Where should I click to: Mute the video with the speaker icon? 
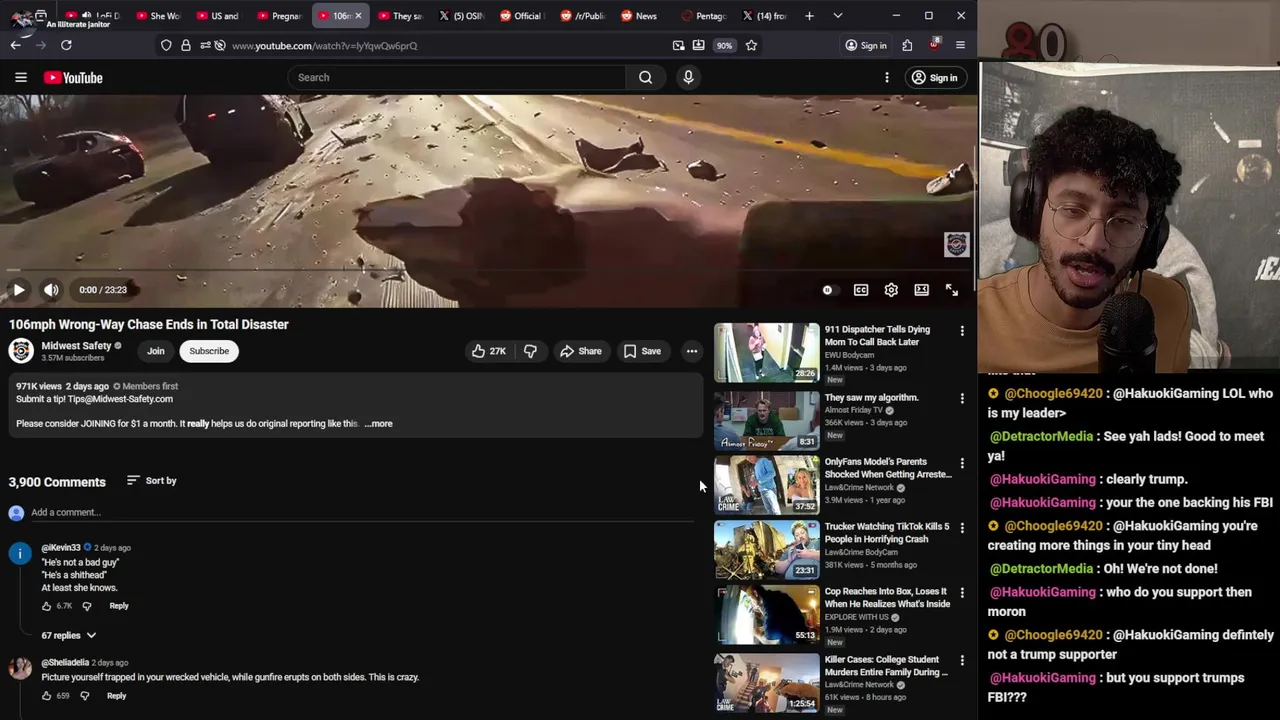[x=51, y=290]
